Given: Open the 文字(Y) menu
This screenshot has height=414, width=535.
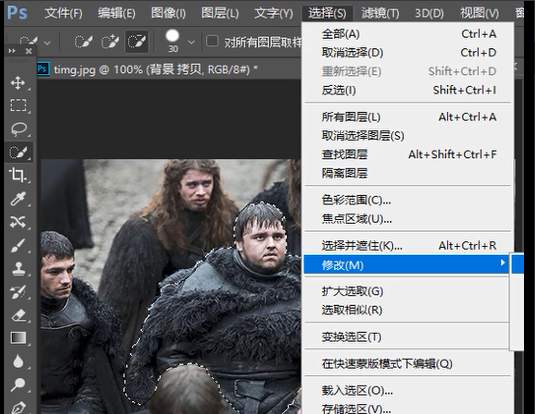Looking at the screenshot, I should pyautogui.click(x=273, y=13).
